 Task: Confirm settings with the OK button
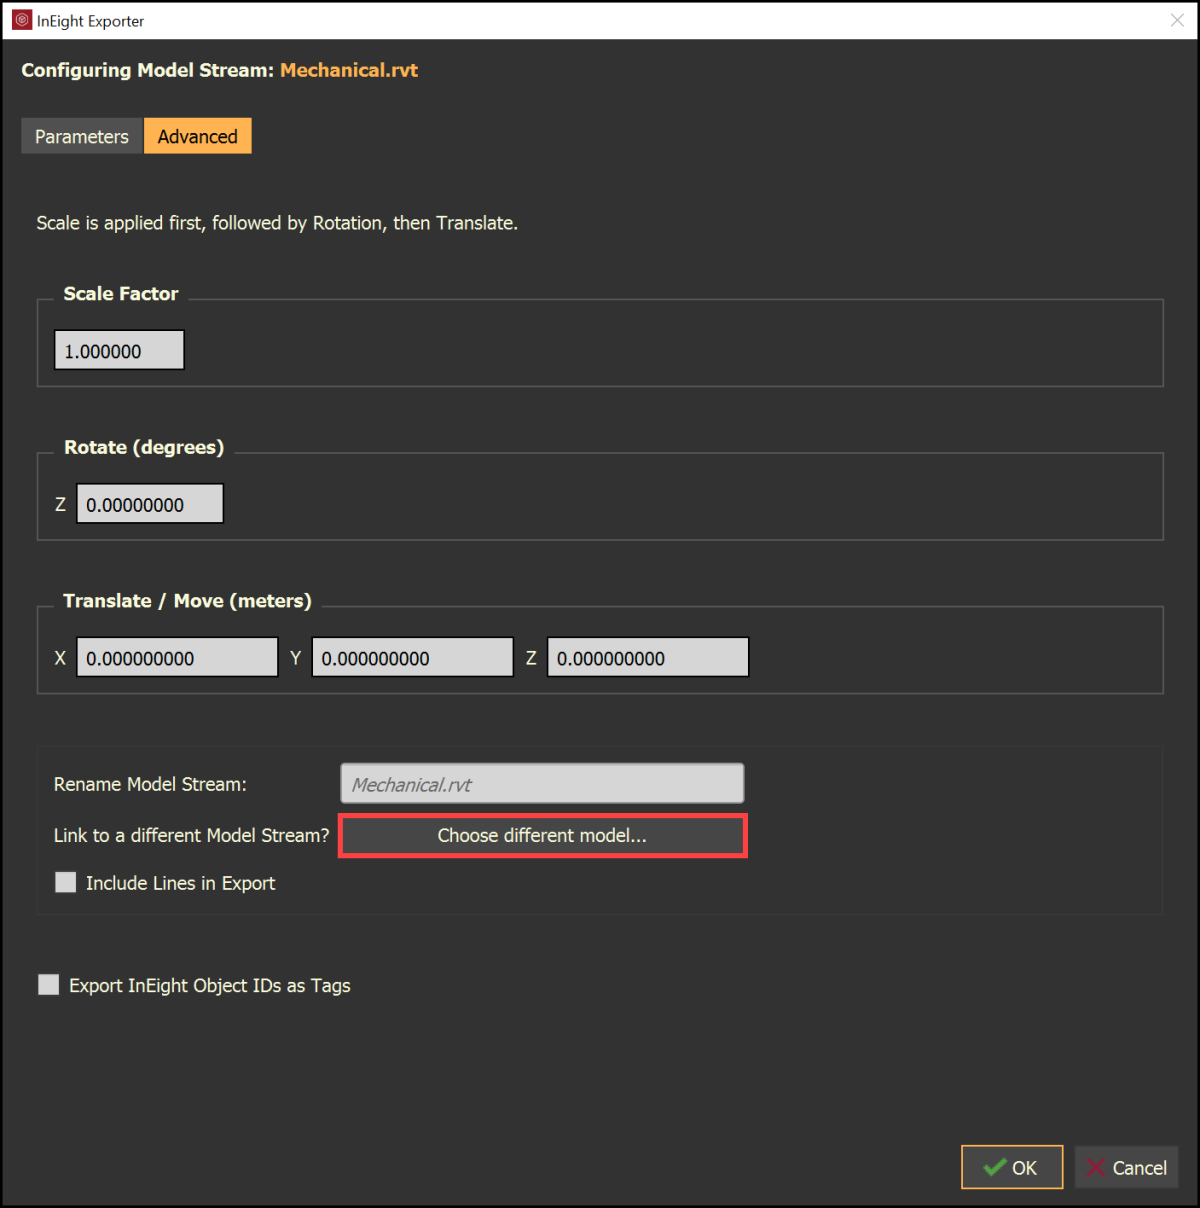tap(1012, 1167)
